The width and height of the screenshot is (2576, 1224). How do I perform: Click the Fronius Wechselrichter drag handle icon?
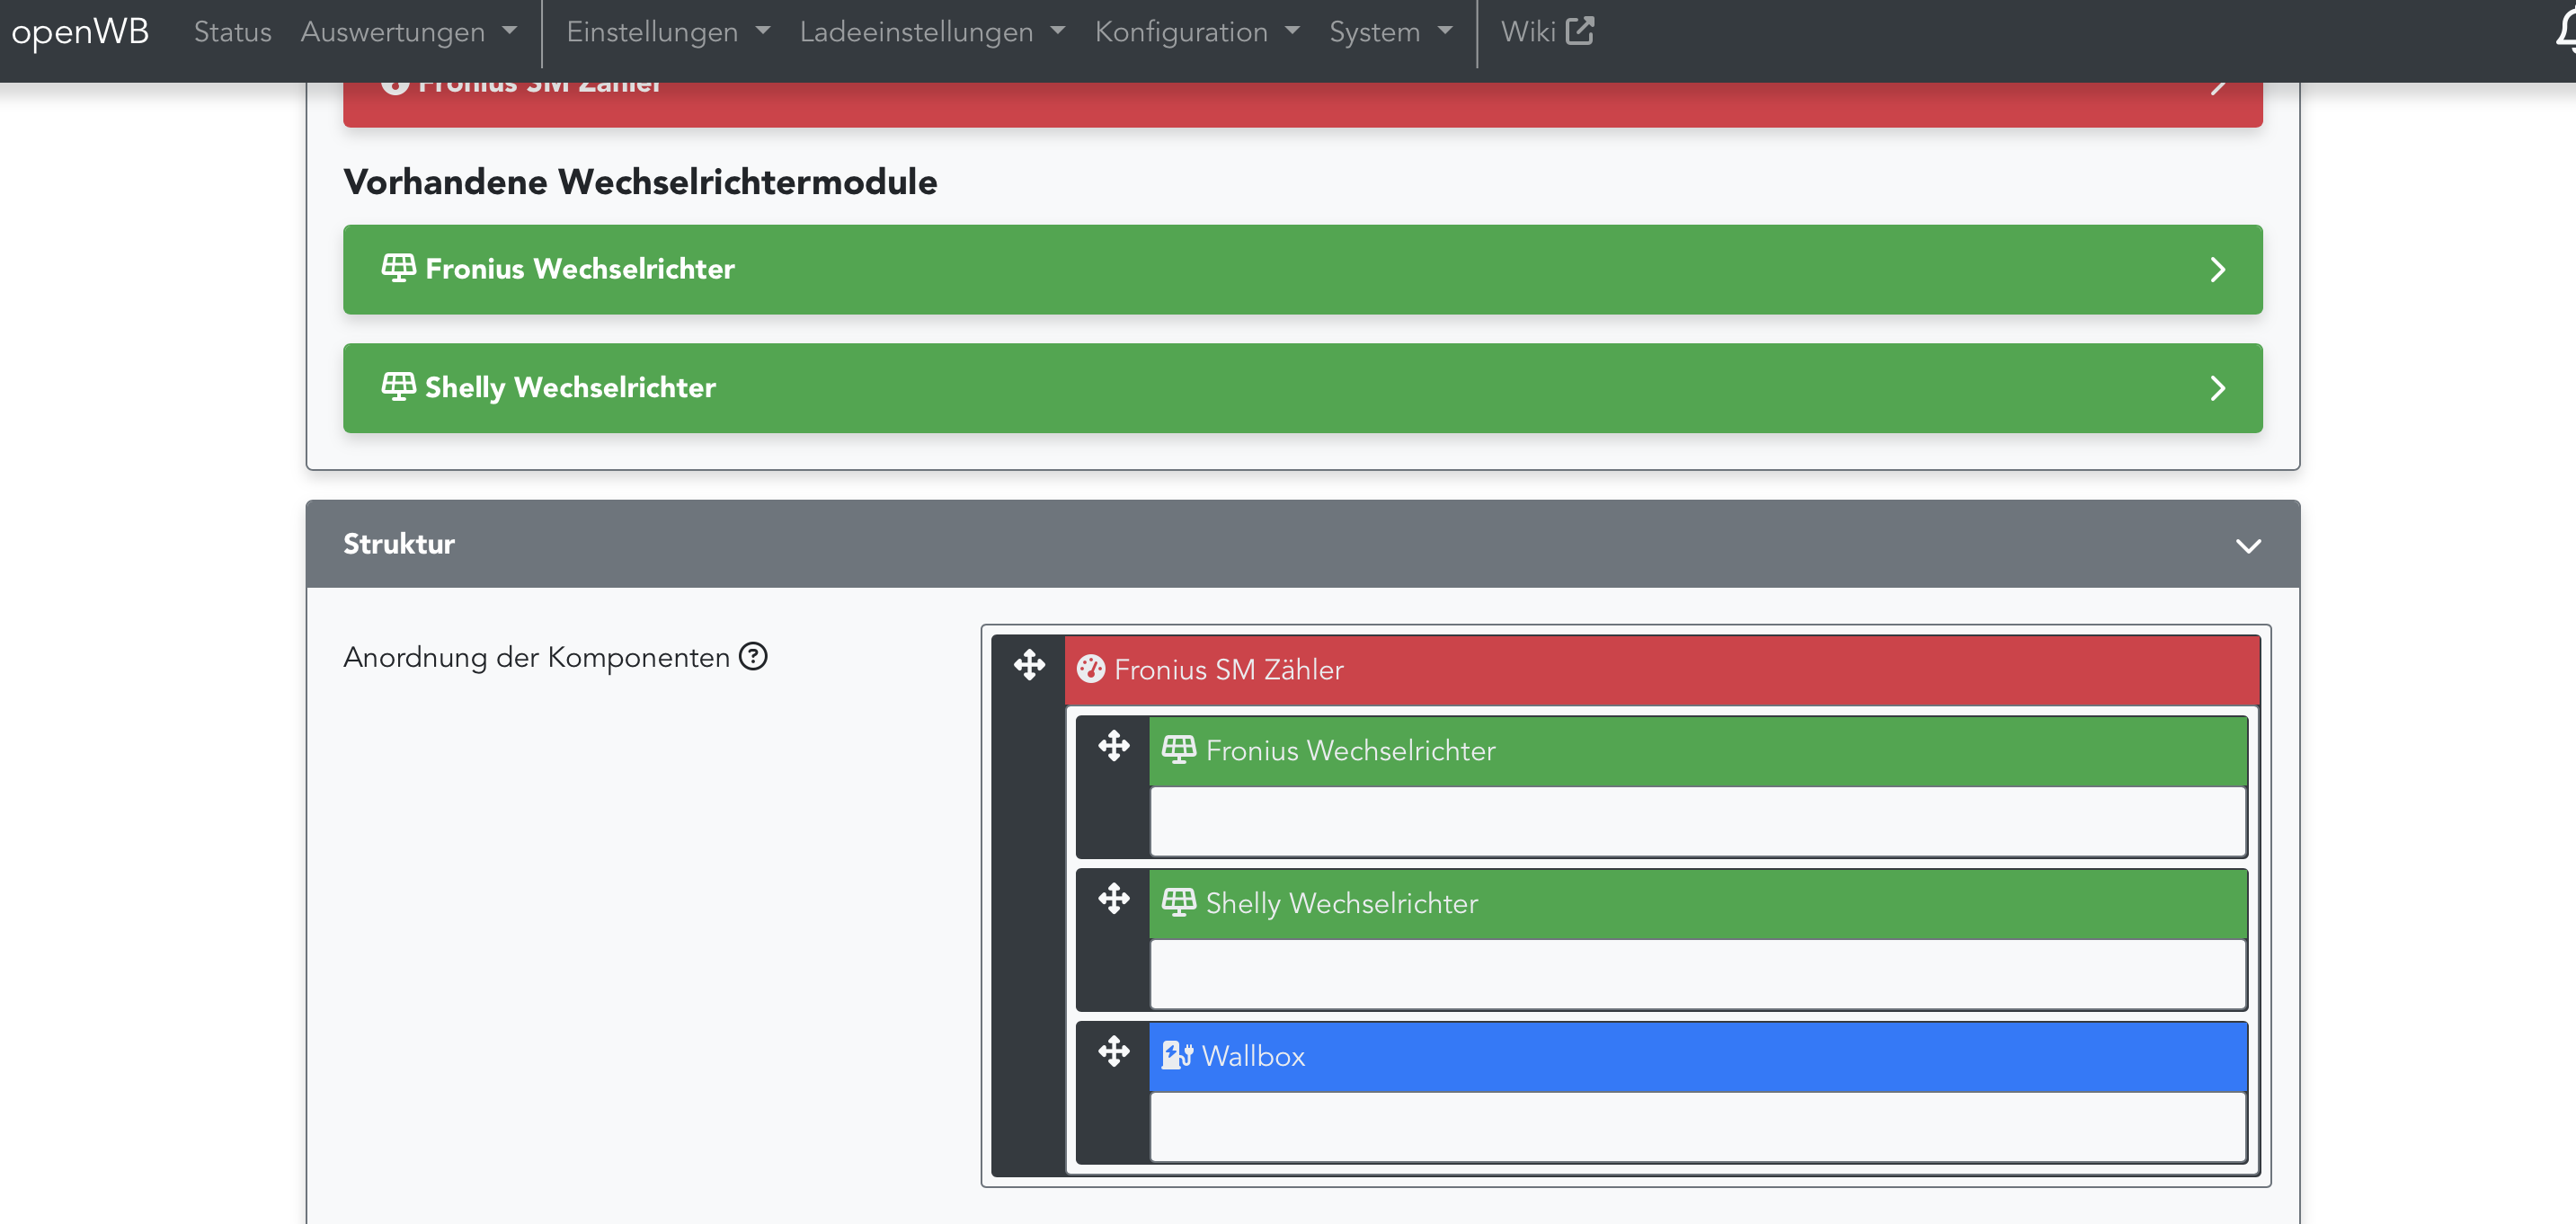(1113, 746)
